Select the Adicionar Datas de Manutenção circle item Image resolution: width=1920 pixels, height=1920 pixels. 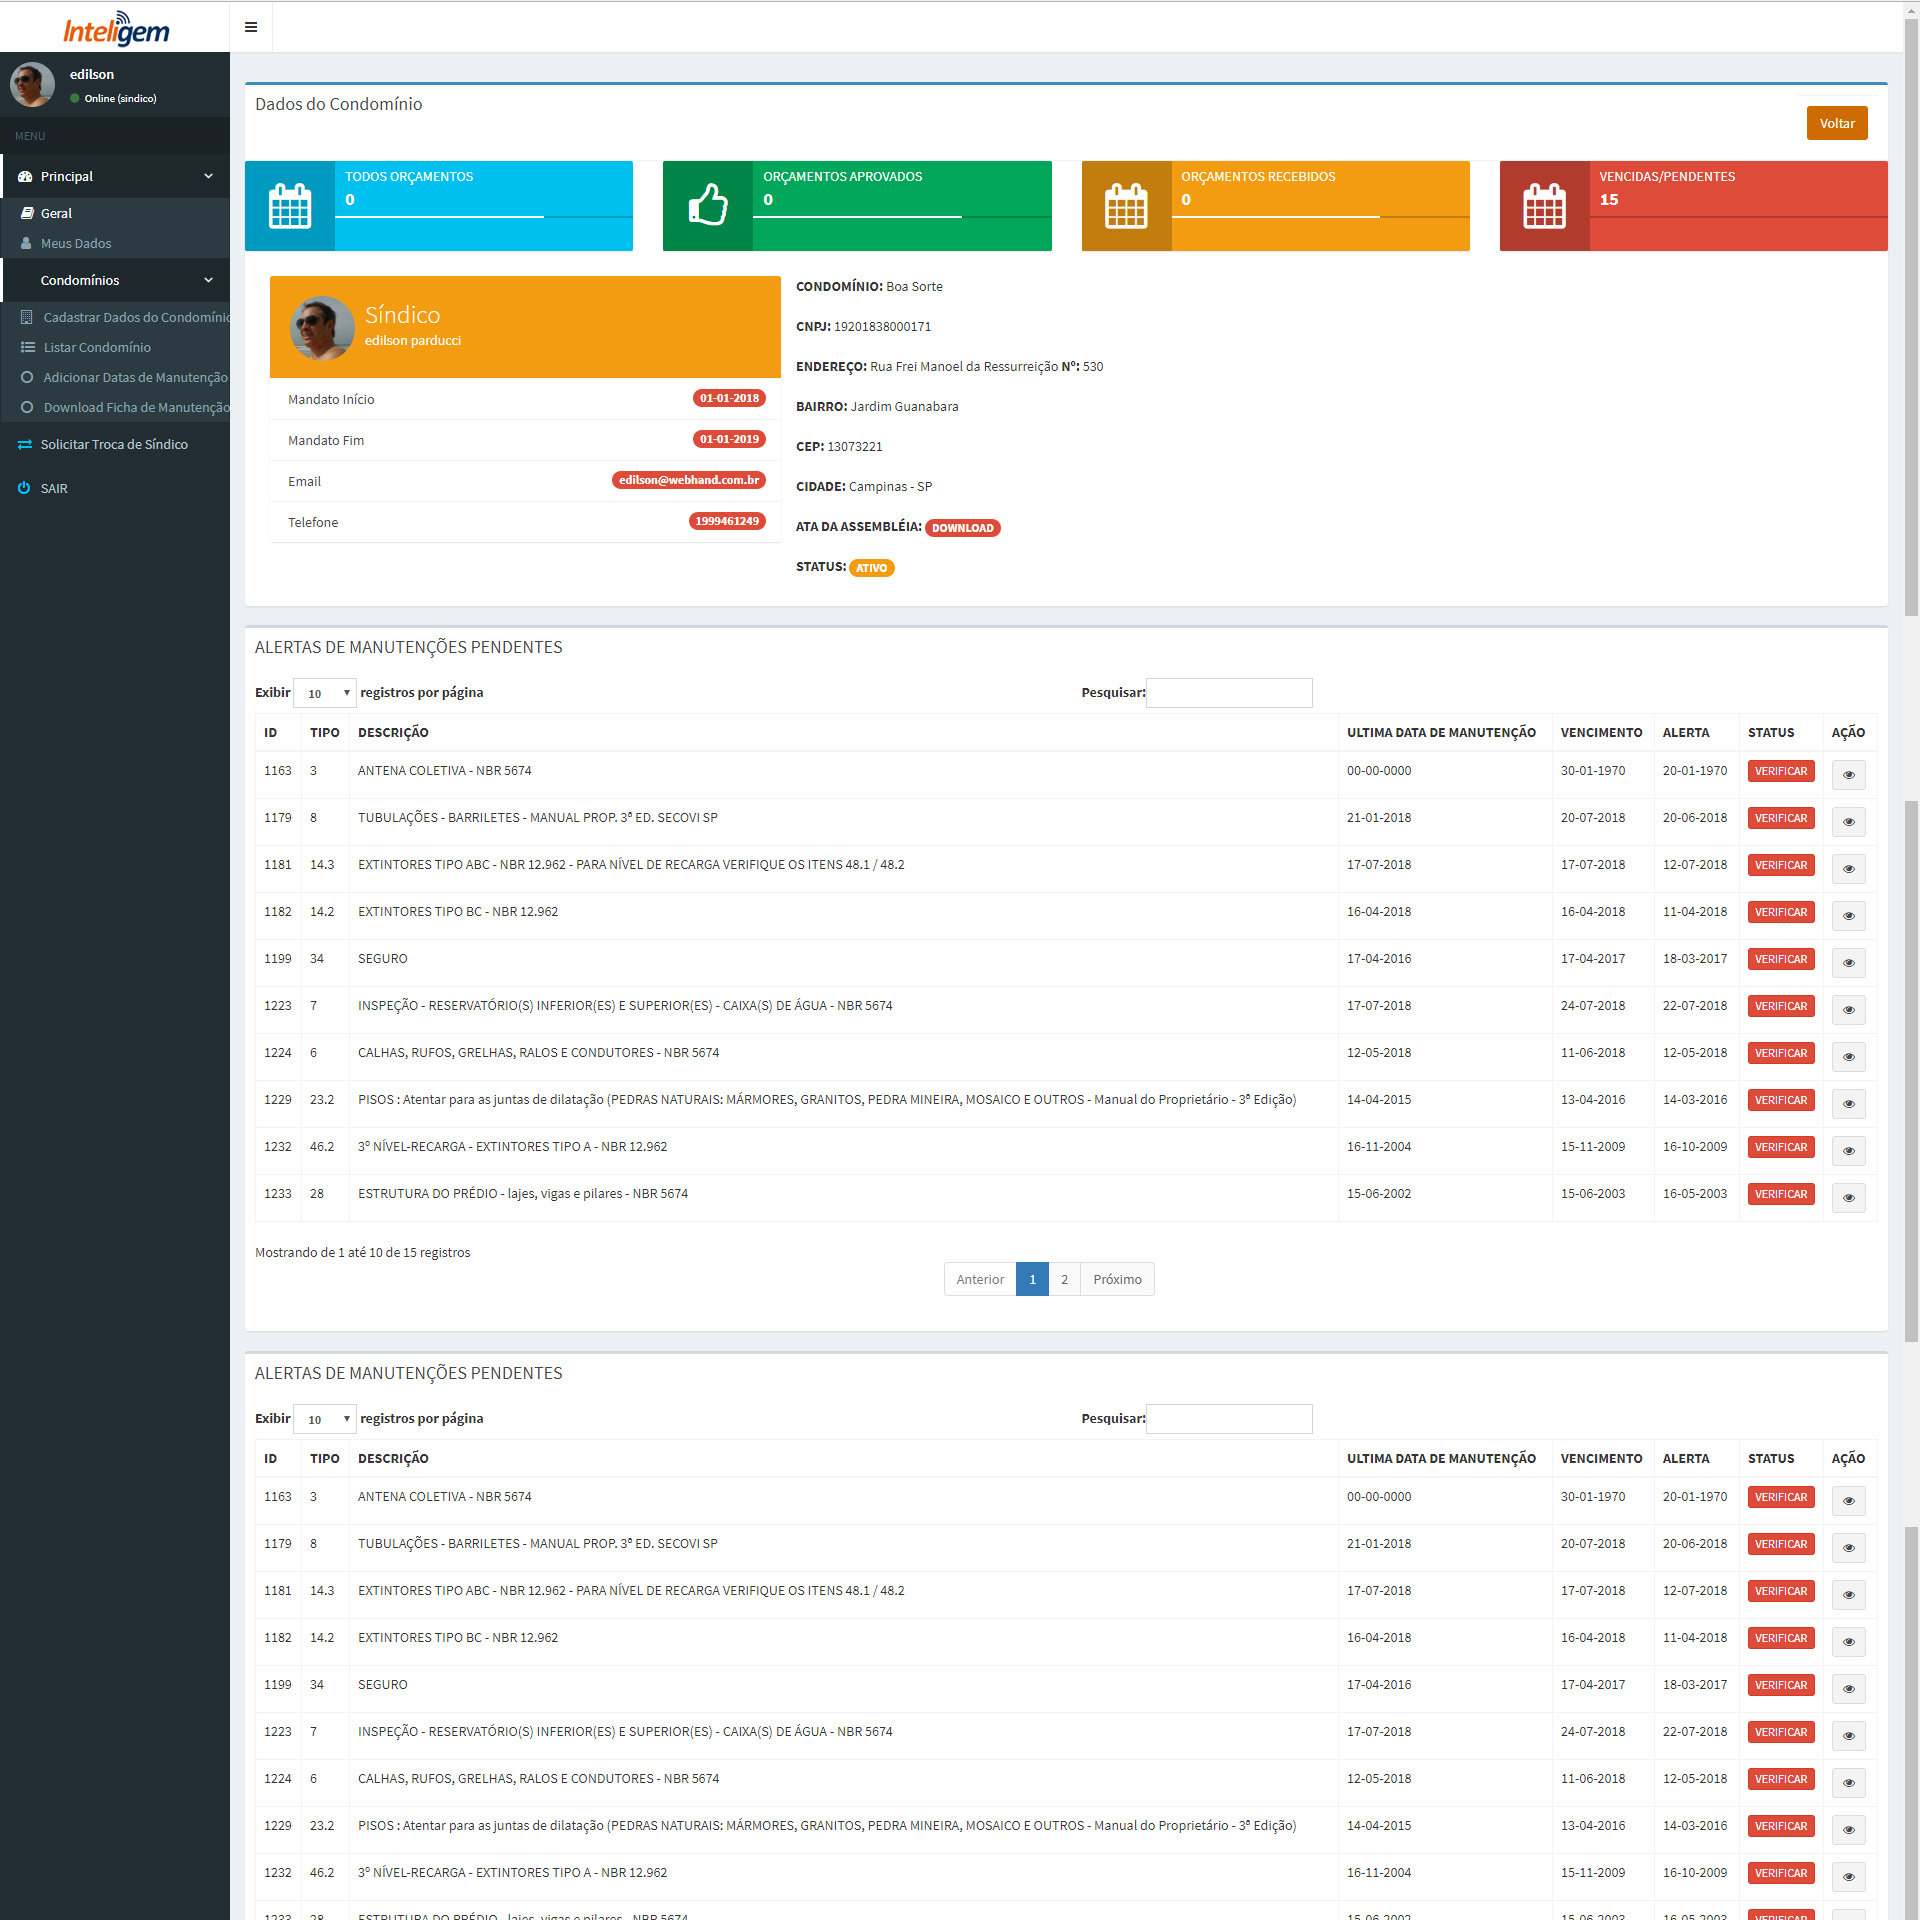[27, 377]
